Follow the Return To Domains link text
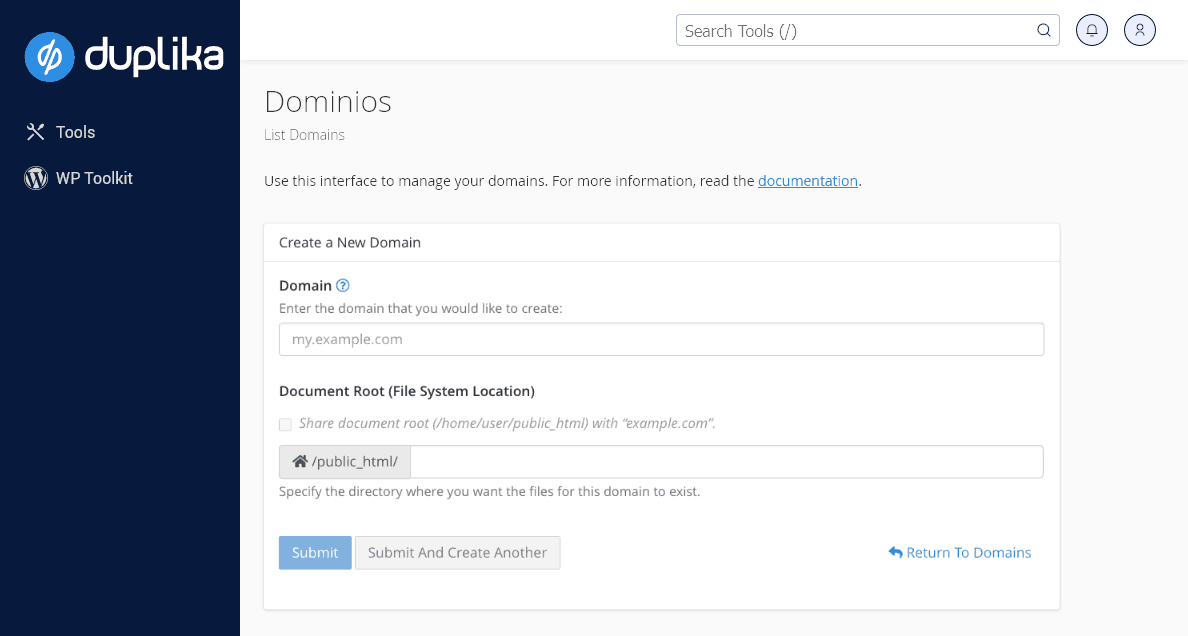This screenshot has height=636, width=1188. tap(968, 553)
